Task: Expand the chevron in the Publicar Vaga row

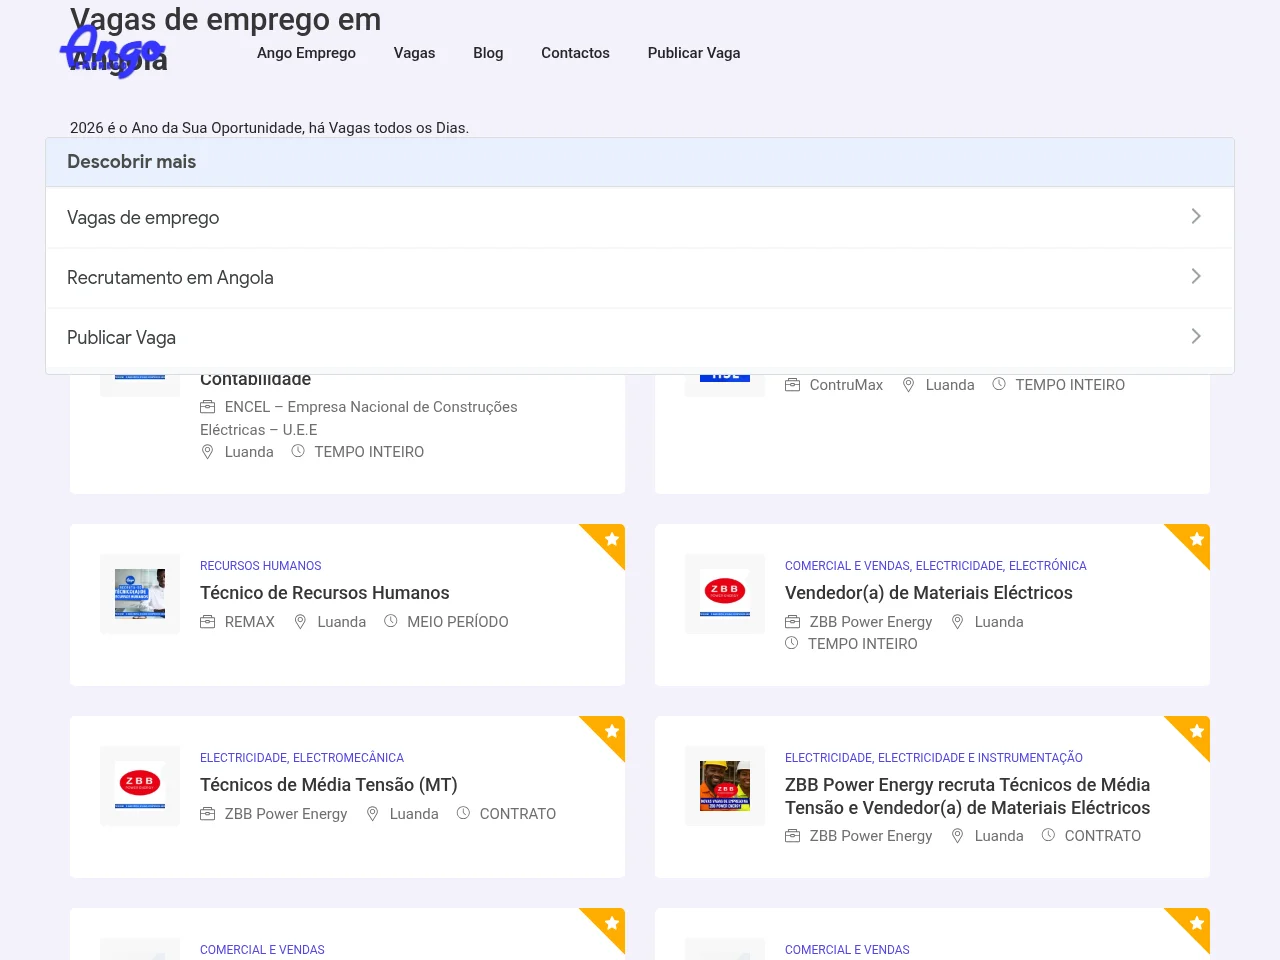Action: coord(1196,336)
